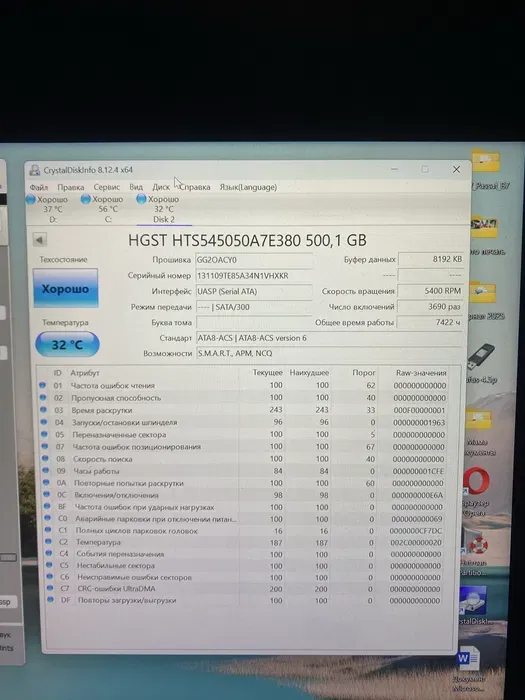Select the Пропускная способность row text
525x700 pixels.
[x=116, y=398]
